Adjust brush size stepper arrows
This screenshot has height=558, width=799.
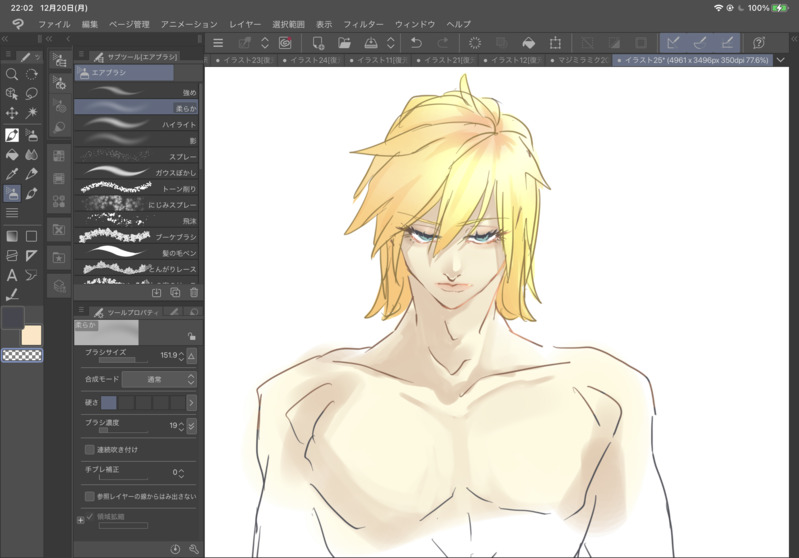[x=181, y=356]
